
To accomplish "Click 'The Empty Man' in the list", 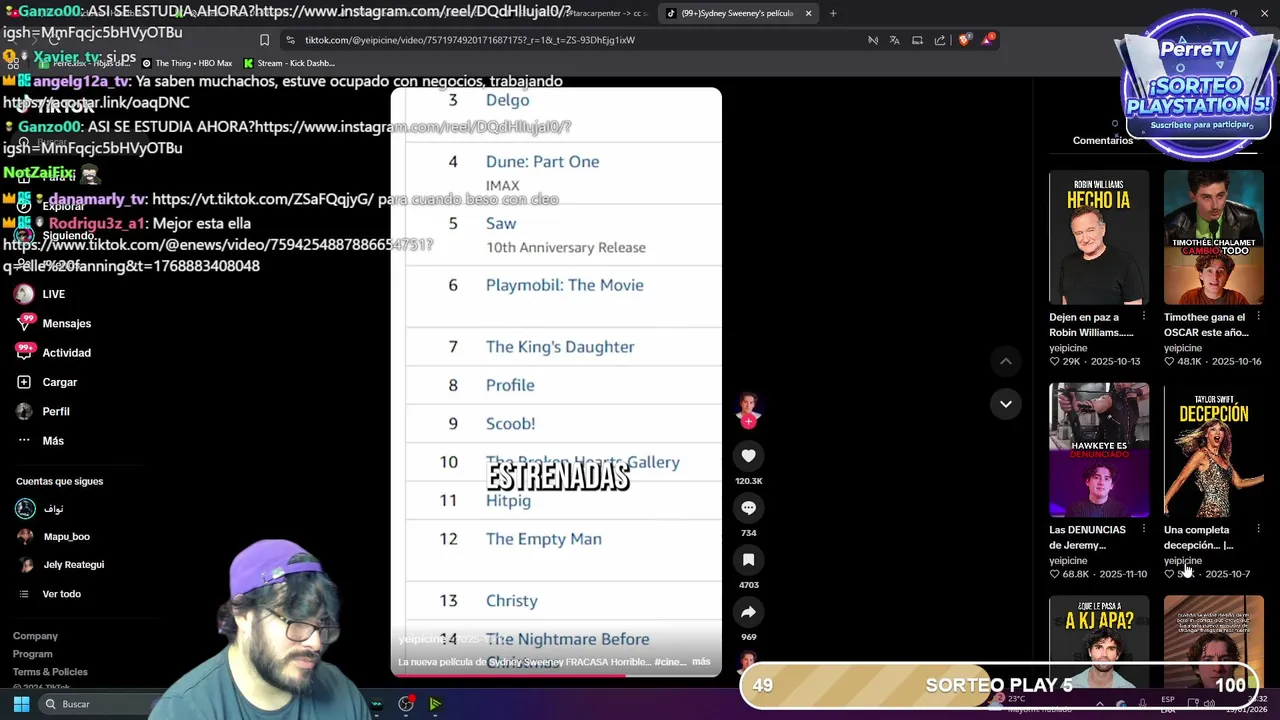I will [543, 539].
